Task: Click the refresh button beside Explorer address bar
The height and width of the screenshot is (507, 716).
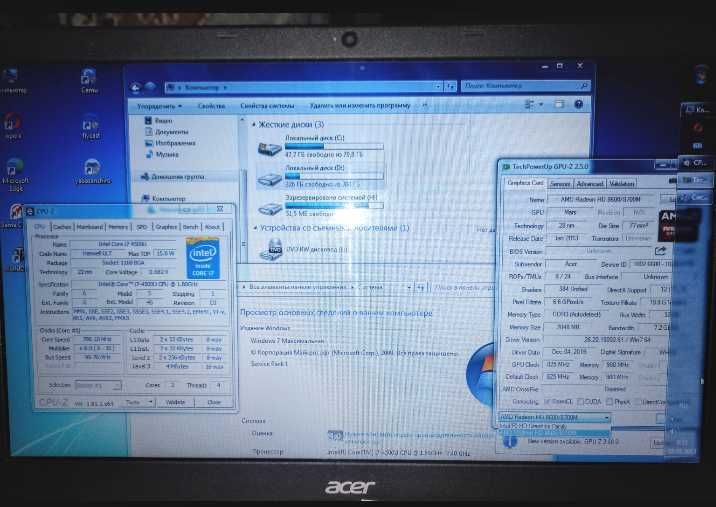Action: tap(450, 86)
